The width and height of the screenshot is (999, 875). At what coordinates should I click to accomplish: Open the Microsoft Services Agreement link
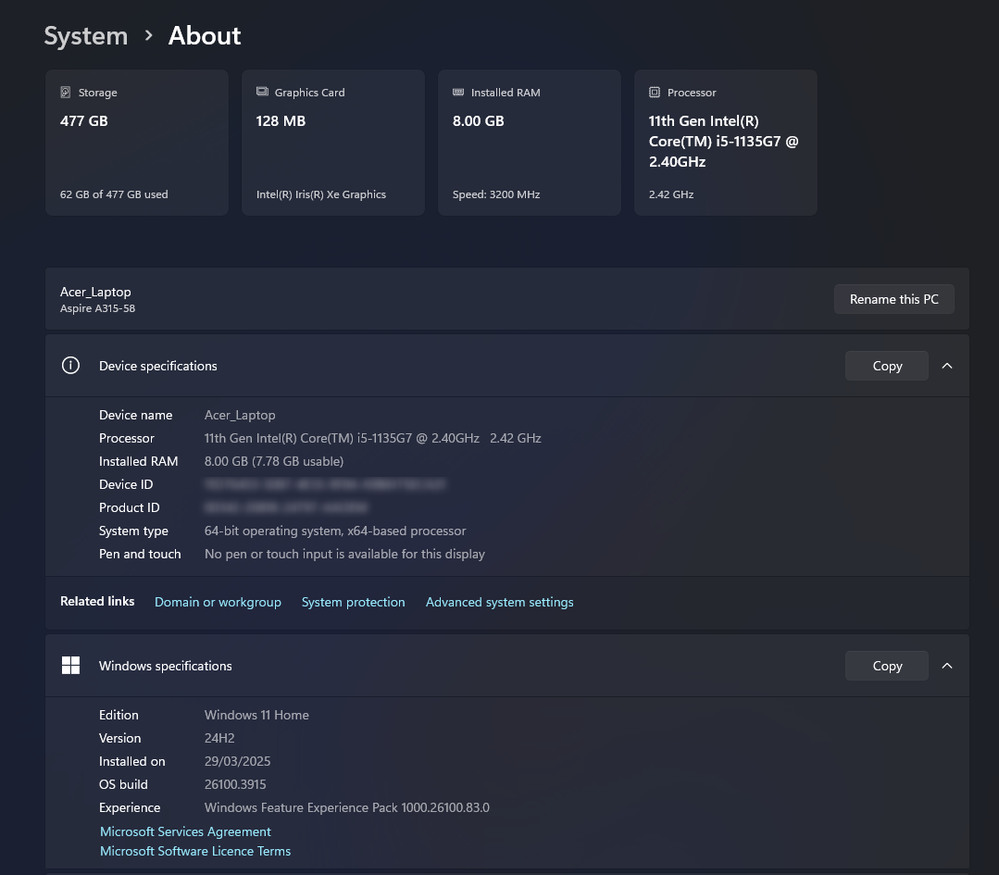[185, 832]
